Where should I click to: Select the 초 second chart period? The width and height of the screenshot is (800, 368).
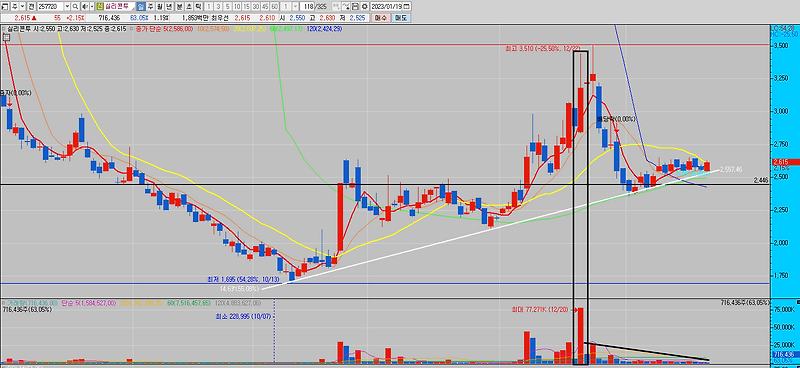pos(189,6)
